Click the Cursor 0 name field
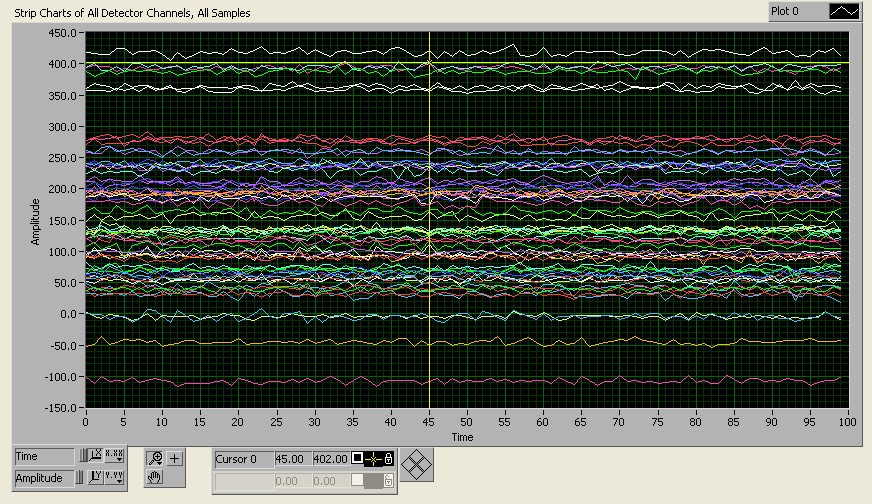872x504 pixels. [x=244, y=459]
